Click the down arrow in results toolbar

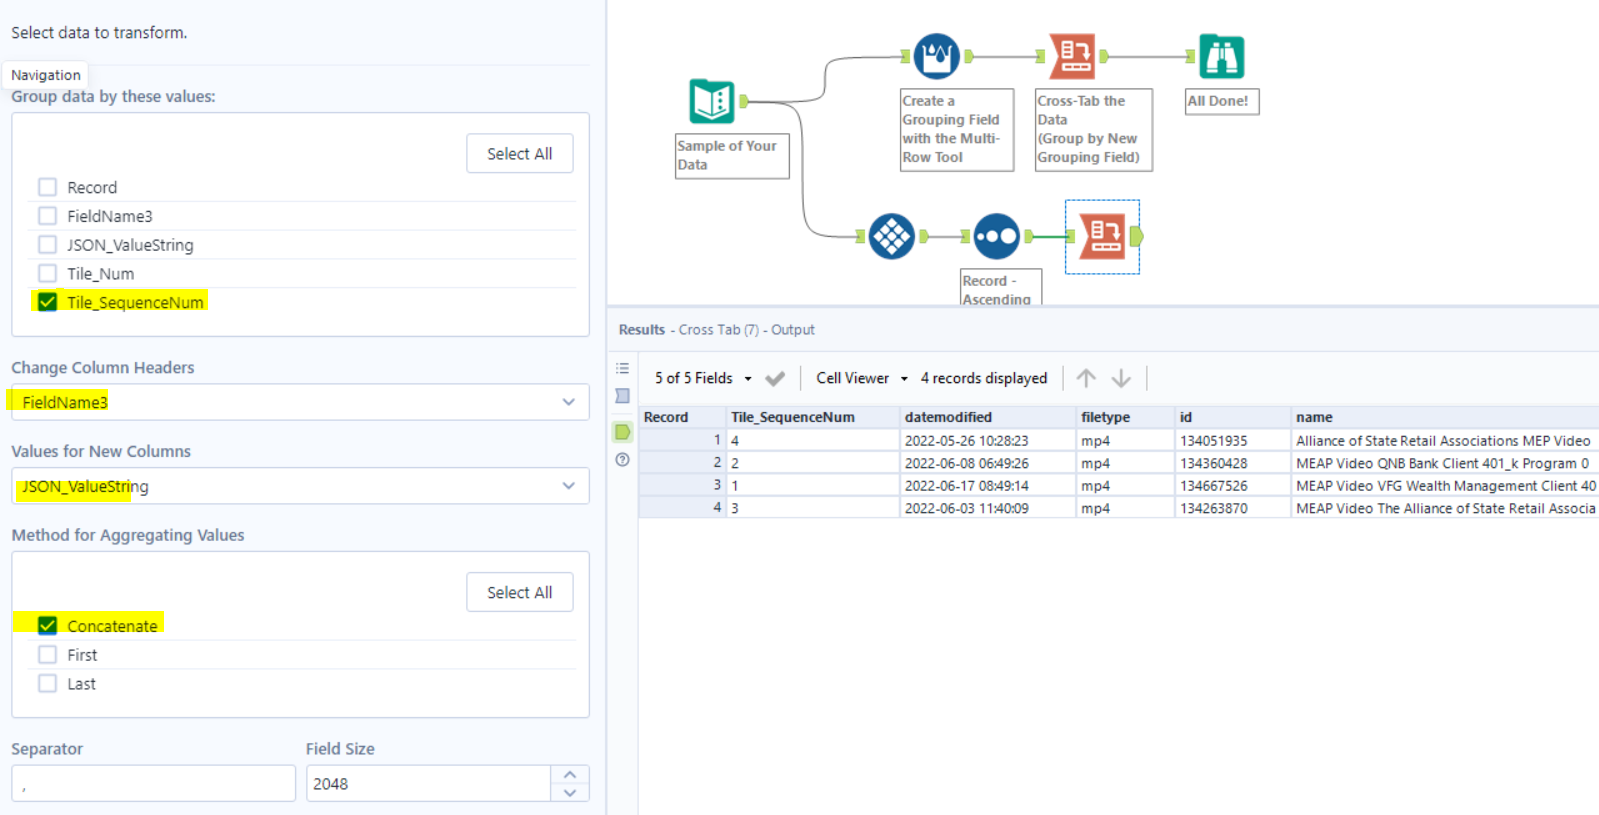(x=1121, y=378)
